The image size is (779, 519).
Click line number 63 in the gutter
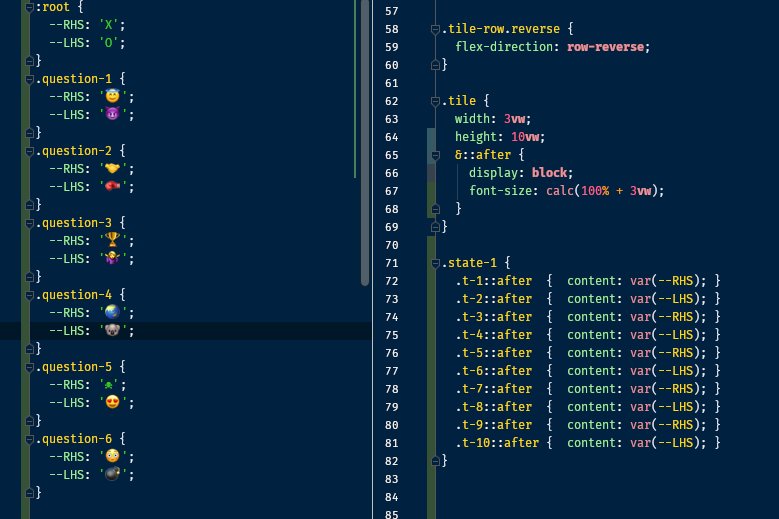click(x=391, y=119)
